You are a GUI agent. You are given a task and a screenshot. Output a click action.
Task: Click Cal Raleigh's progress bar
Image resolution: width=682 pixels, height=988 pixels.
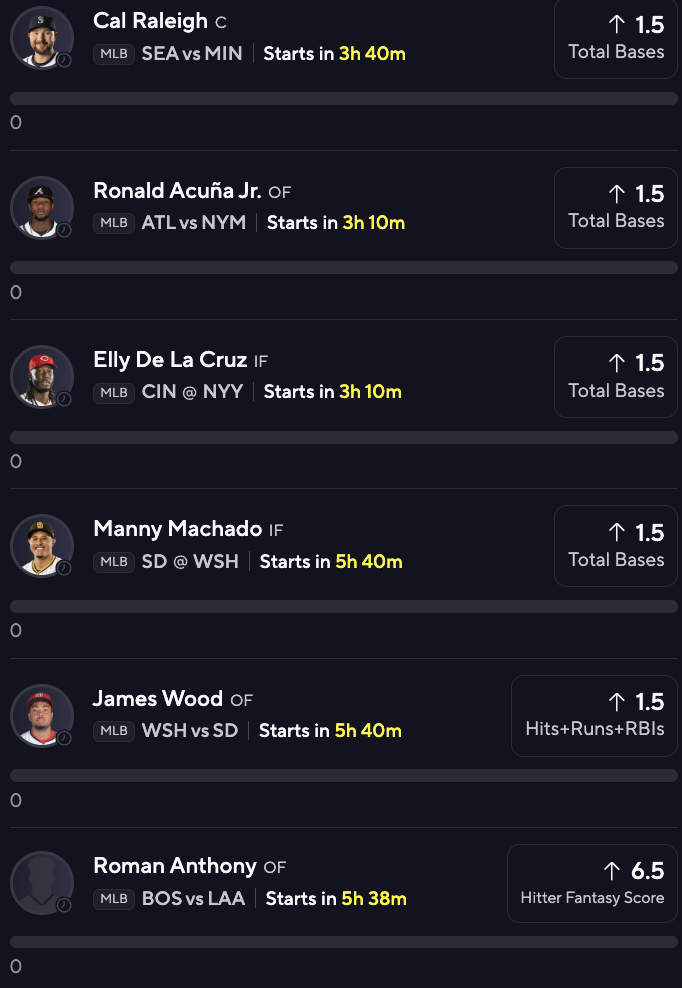[344, 98]
